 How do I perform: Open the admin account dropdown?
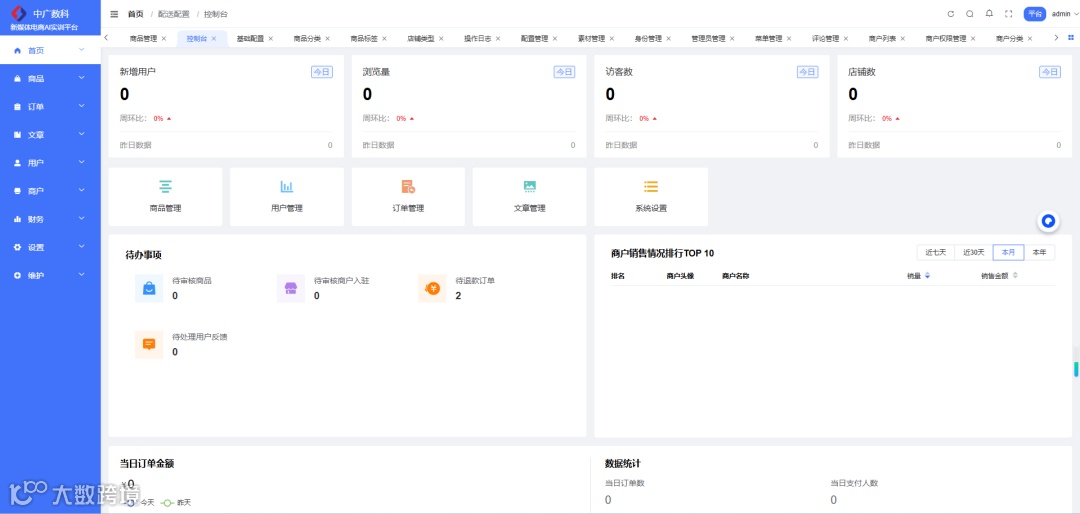coord(1064,14)
